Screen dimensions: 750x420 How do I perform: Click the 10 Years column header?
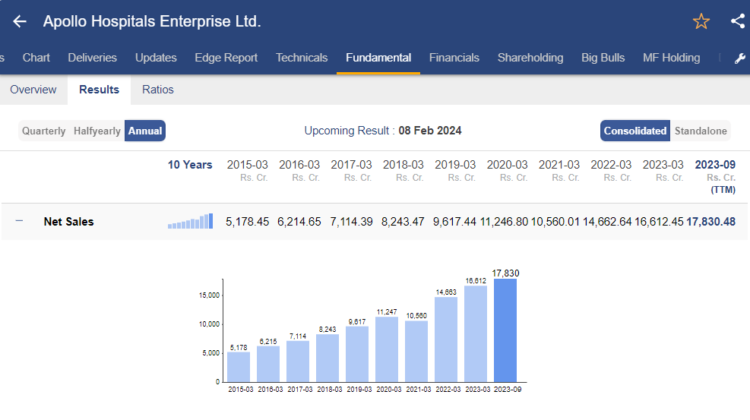coord(190,164)
